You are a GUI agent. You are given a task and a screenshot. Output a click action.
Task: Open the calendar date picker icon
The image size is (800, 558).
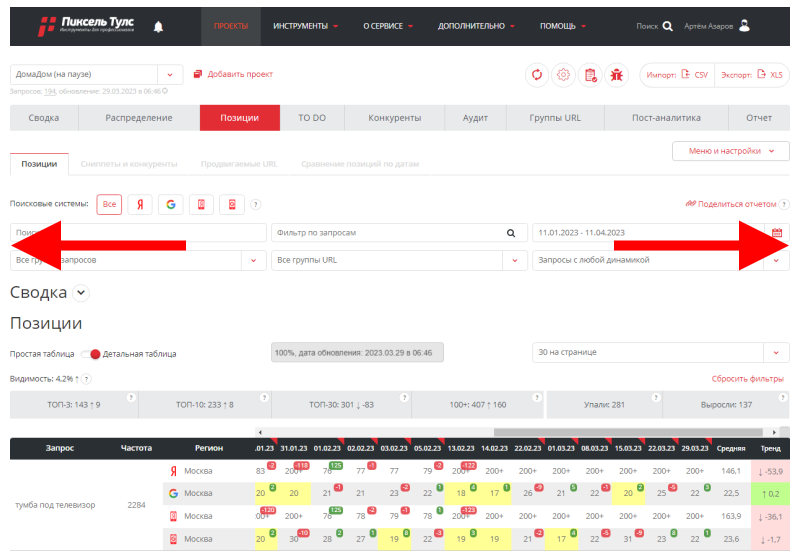coord(777,233)
